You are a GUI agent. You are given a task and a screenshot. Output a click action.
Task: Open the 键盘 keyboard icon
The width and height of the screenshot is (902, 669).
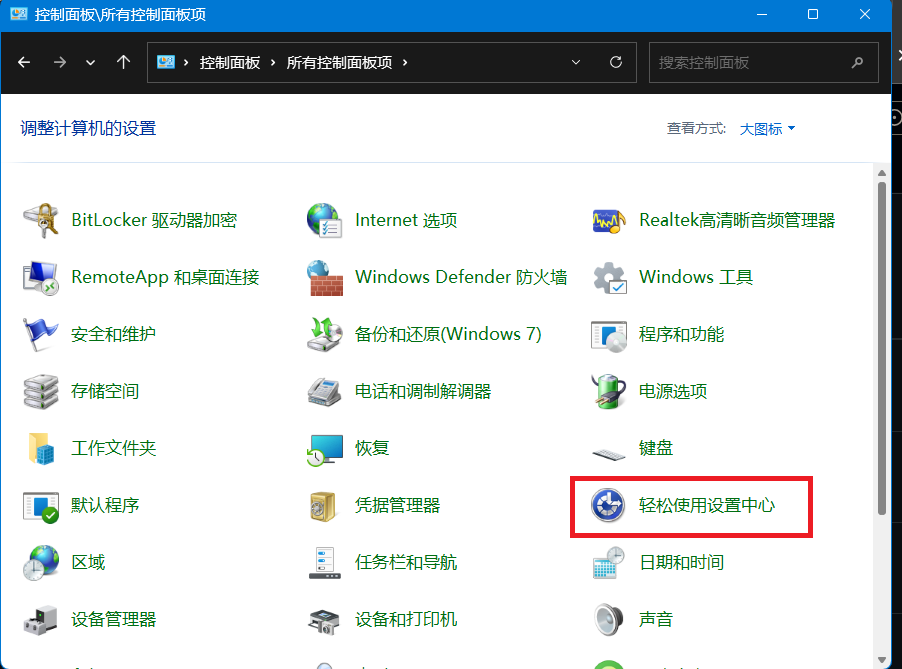point(609,454)
